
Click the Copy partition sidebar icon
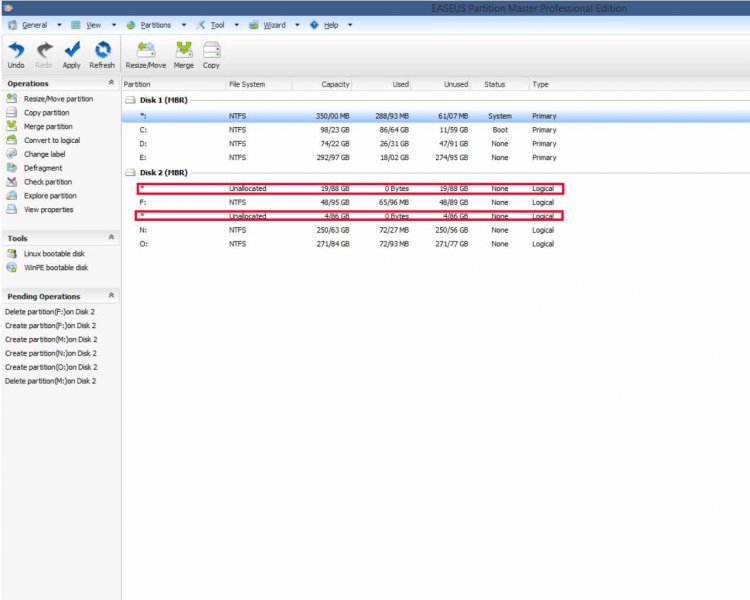tap(11, 112)
